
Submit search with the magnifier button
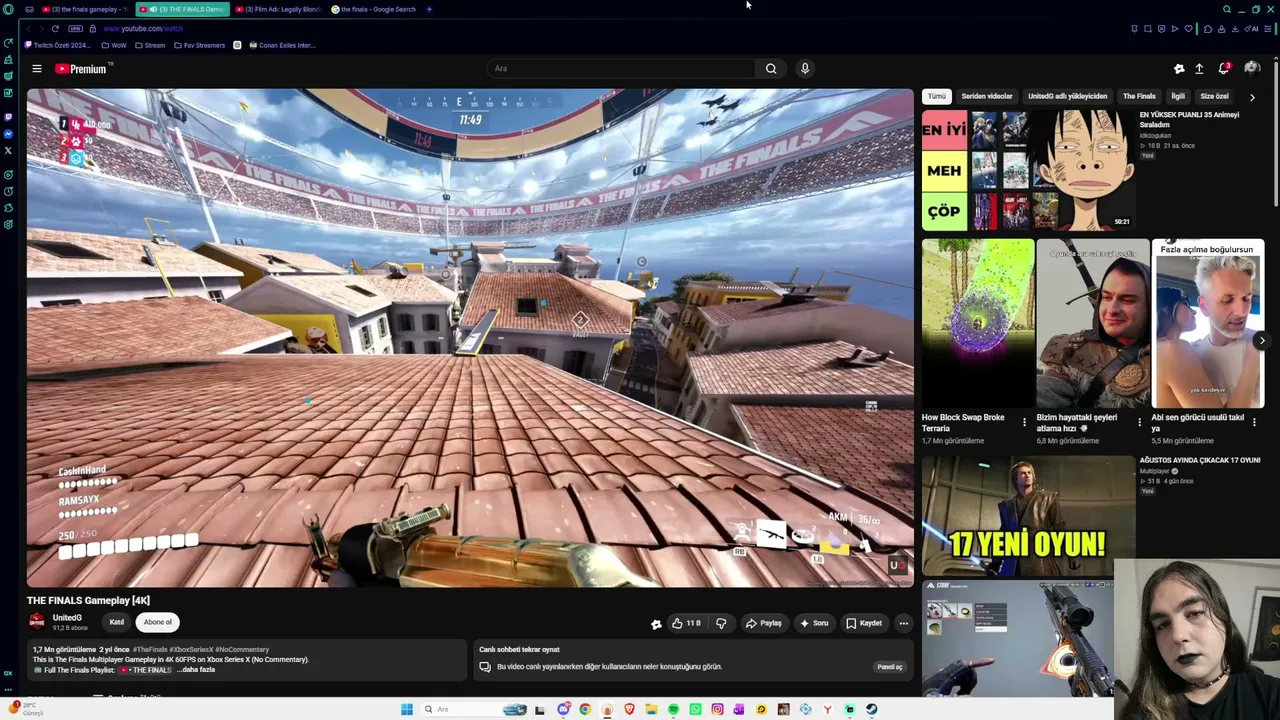[x=771, y=69]
